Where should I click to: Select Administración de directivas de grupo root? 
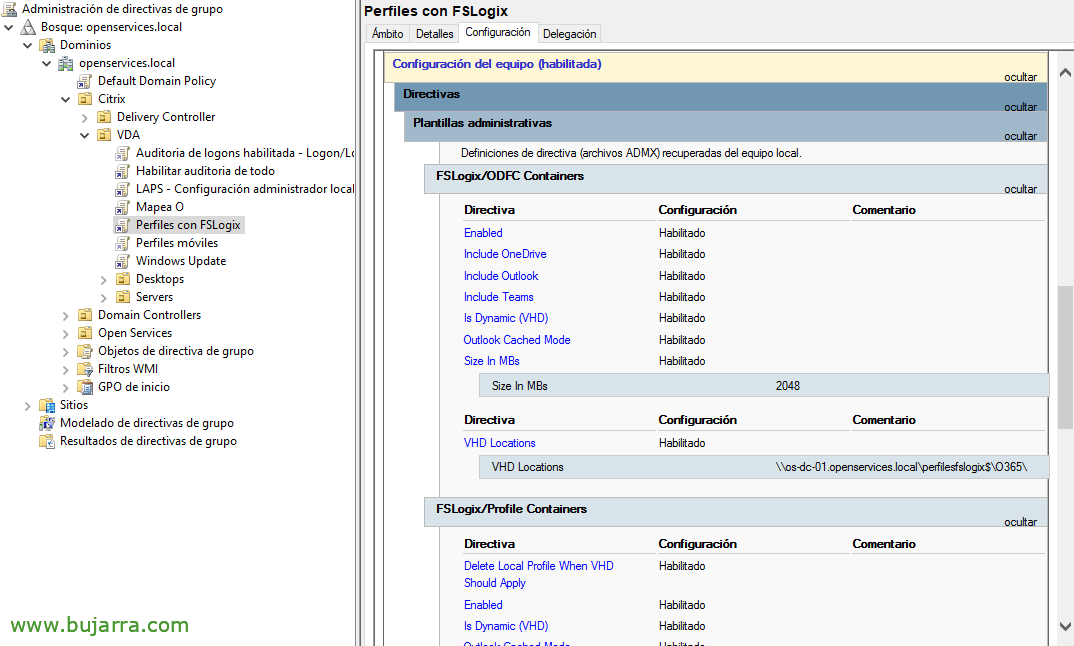click(122, 9)
